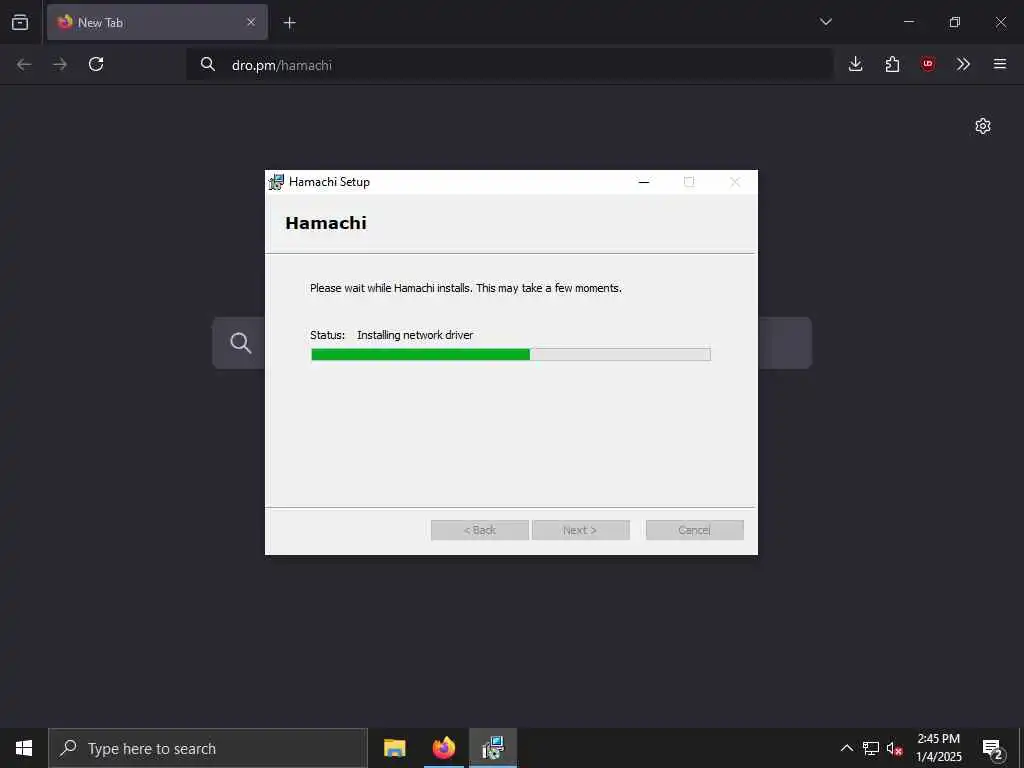Open new tab personalize gear settings
The image size is (1024, 768).
pos(983,126)
